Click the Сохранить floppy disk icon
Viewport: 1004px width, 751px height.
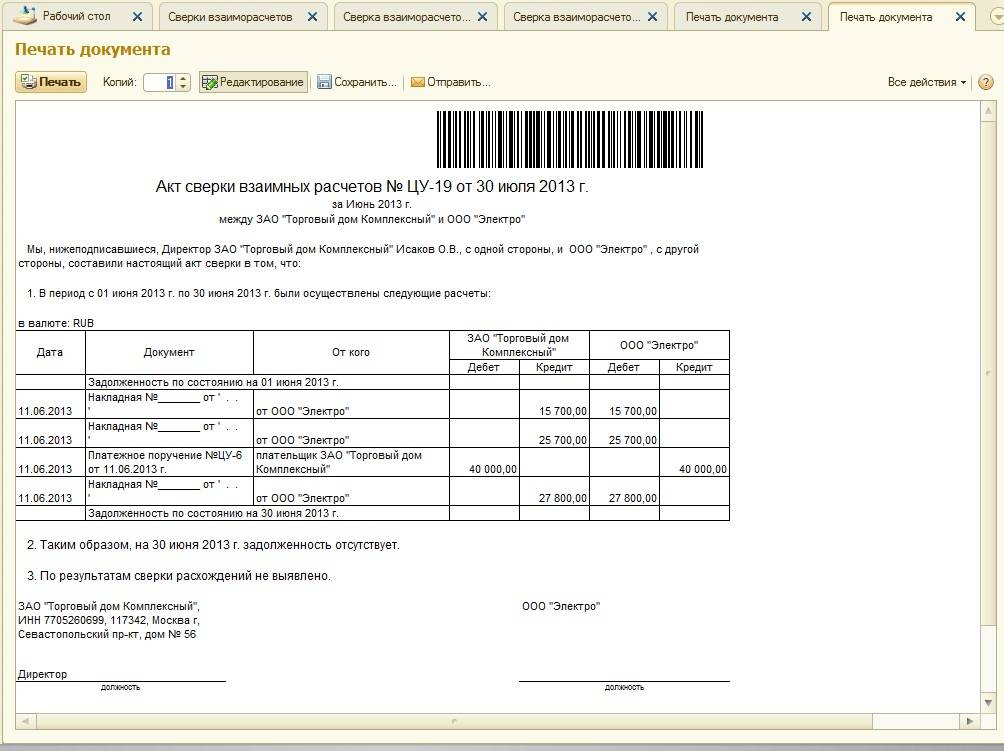tap(324, 82)
